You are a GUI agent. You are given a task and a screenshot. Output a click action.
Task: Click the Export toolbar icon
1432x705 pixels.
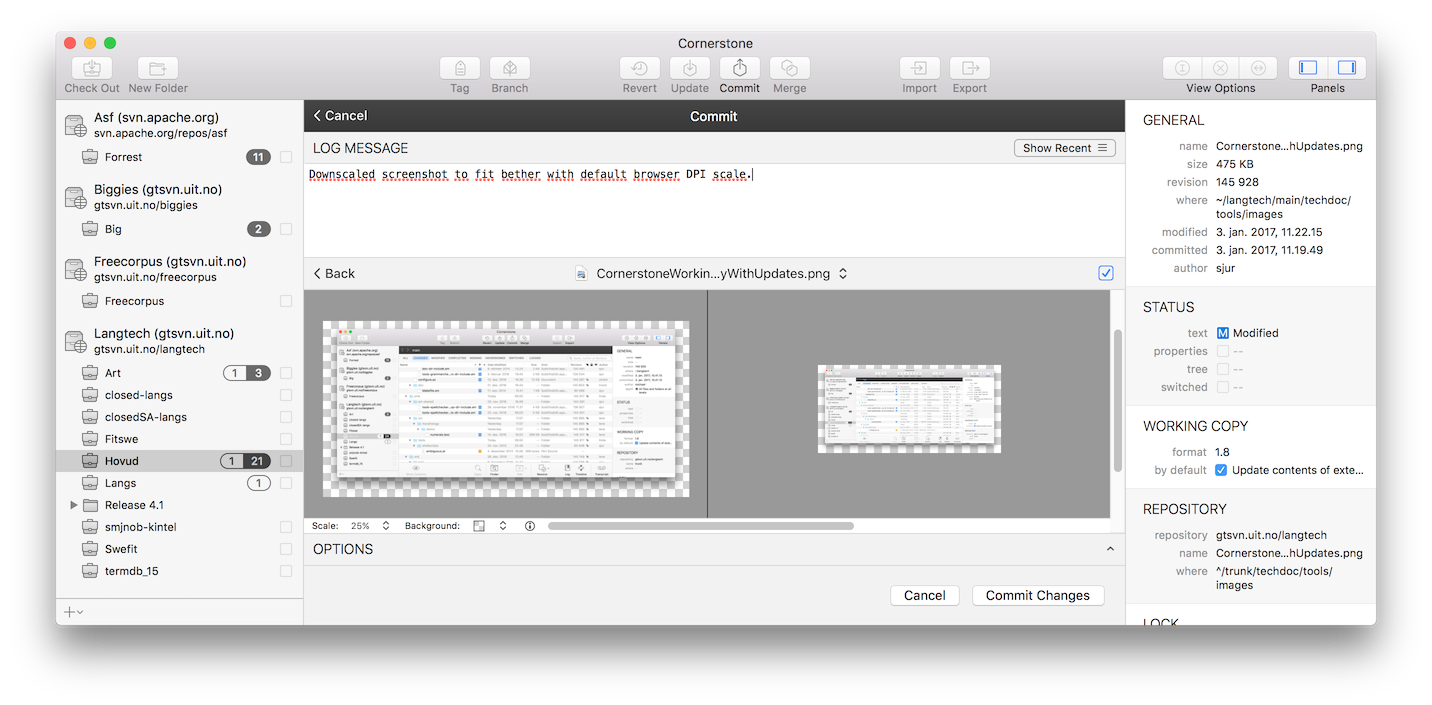point(970,68)
